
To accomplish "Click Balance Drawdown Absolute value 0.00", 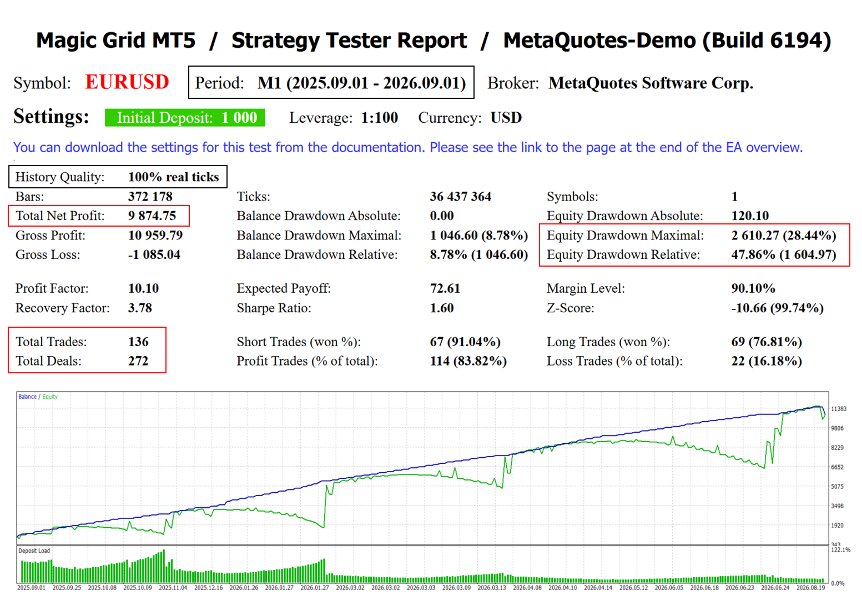I will (x=441, y=216).
